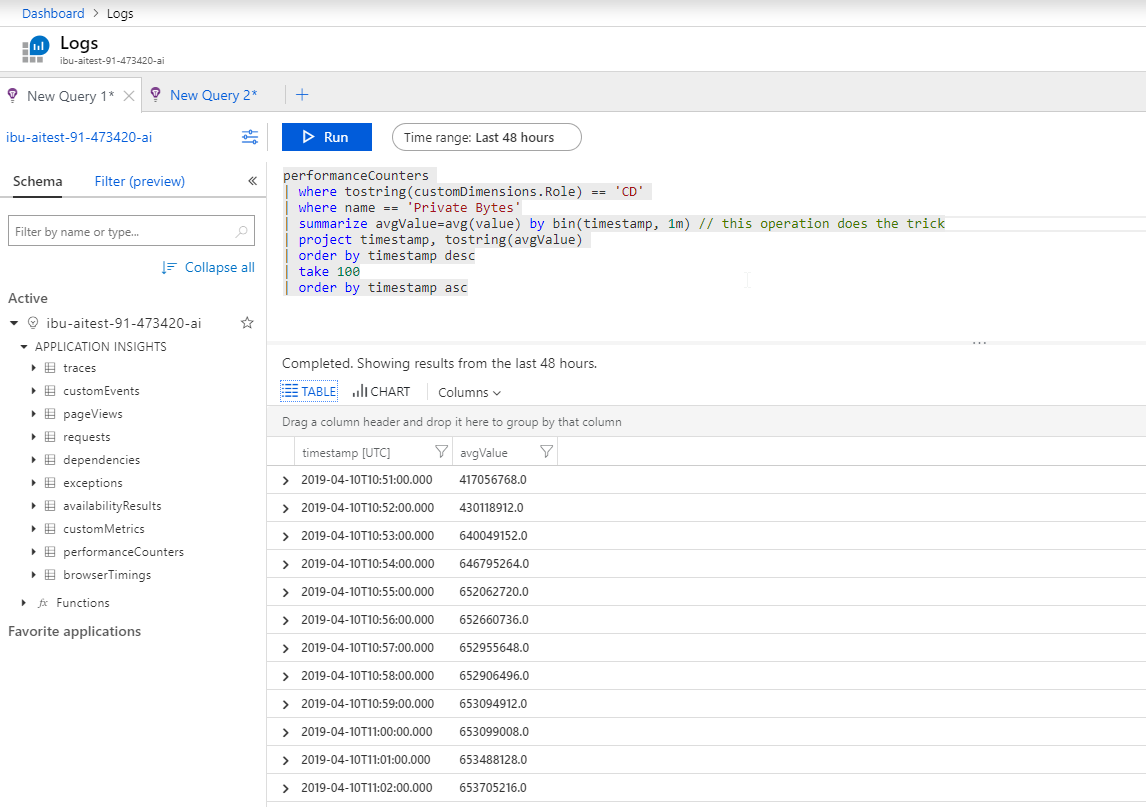Expand the traces table node
The image size is (1146, 807).
pos(34,368)
